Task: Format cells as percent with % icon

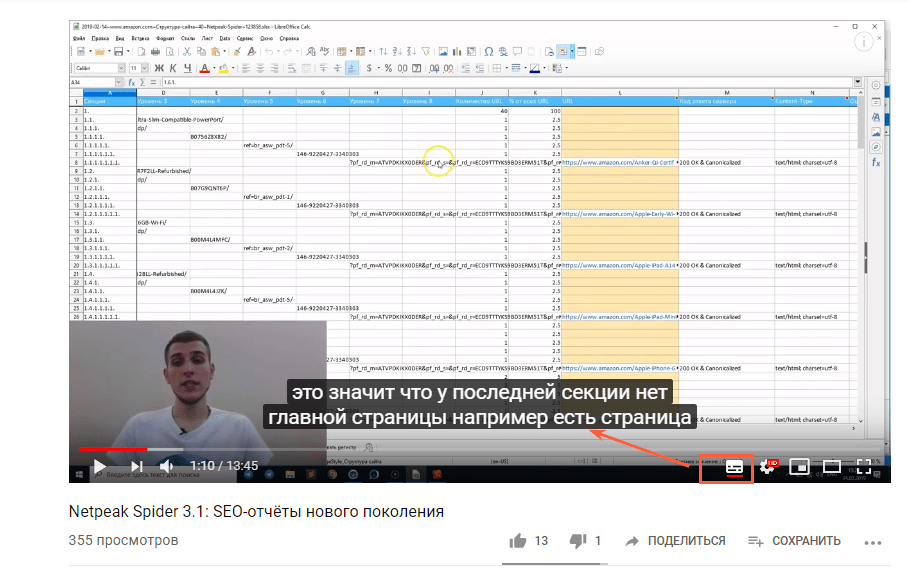Action: 387,68
